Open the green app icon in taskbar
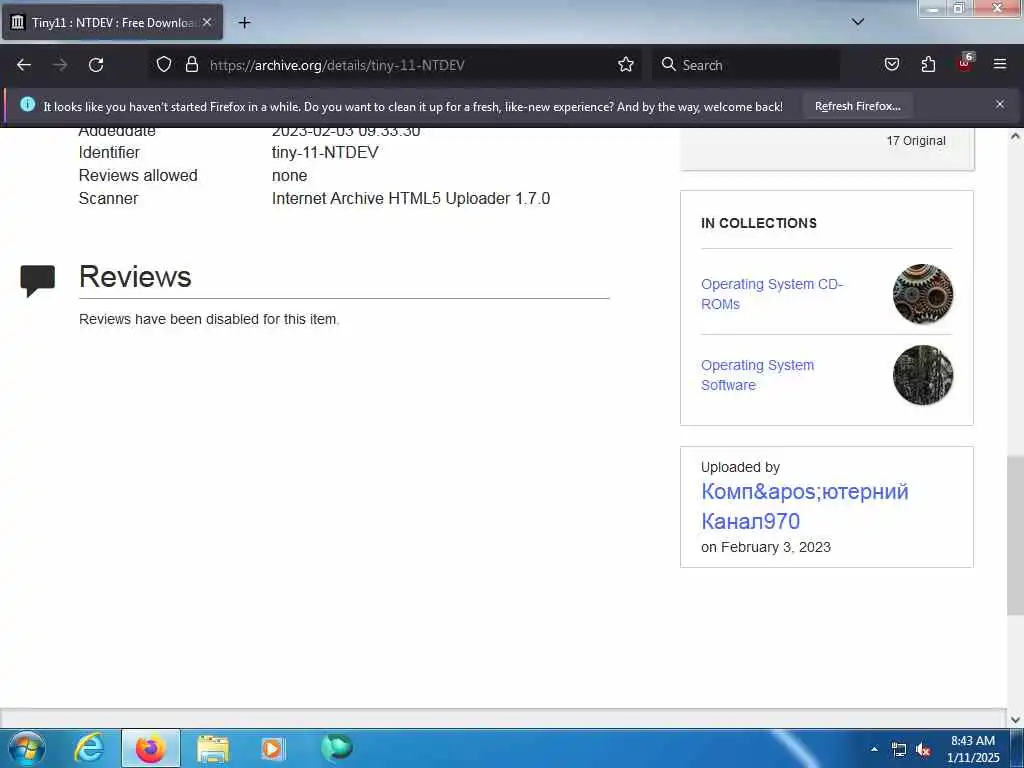 coord(336,748)
